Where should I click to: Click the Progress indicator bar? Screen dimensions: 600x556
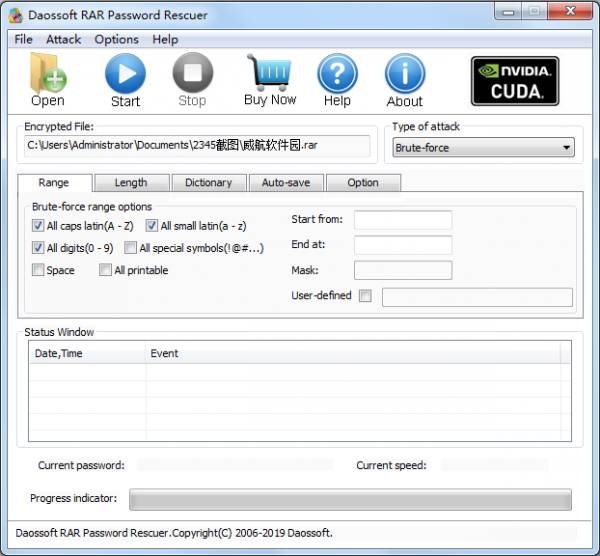(350, 499)
